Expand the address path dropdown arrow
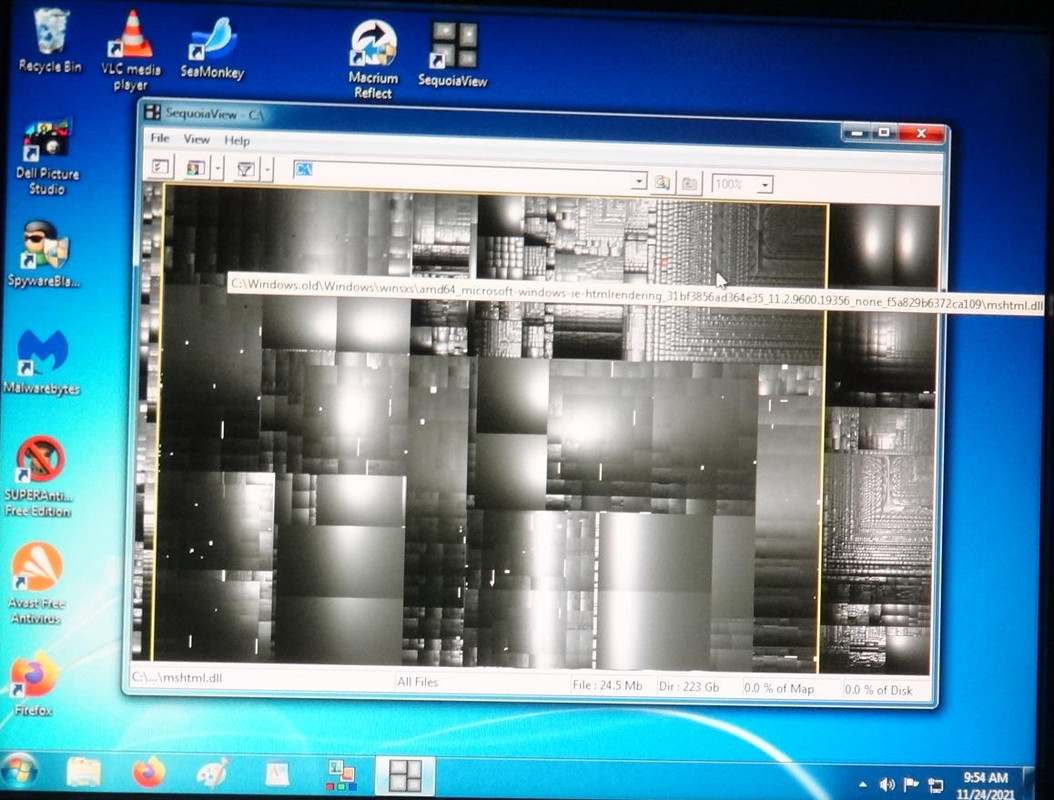This screenshot has height=800, width=1054. 639,181
